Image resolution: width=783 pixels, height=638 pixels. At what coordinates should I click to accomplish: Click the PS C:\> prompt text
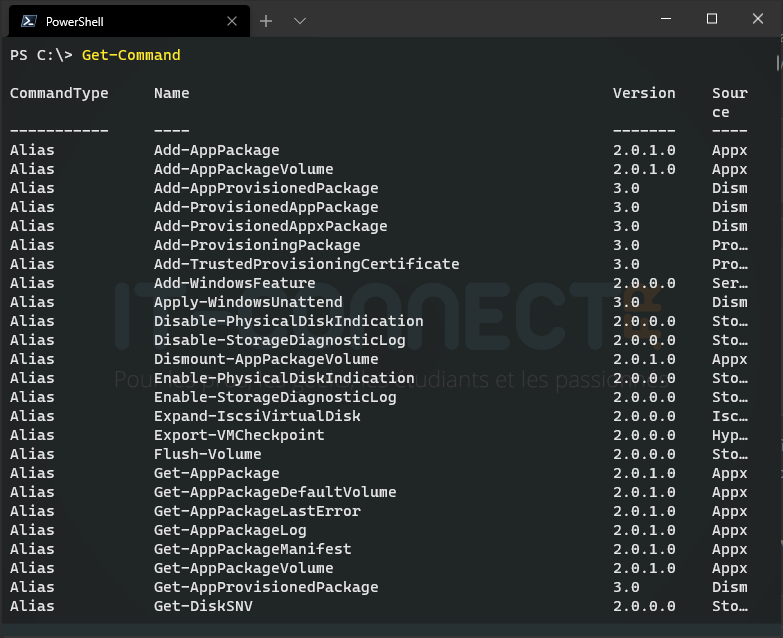41,55
